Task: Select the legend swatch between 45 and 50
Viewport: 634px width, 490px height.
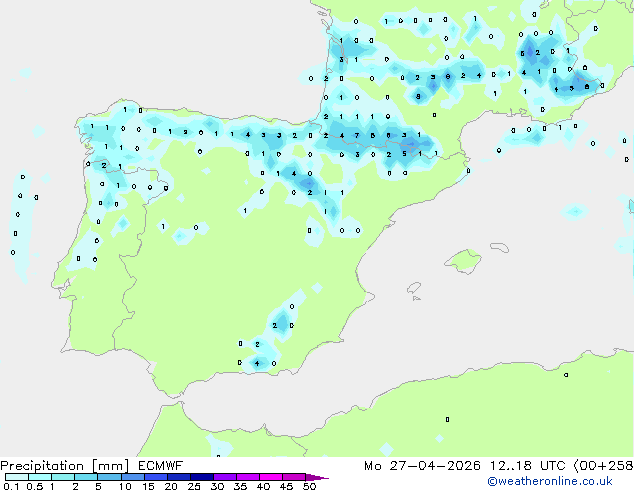Action: (x=294, y=477)
